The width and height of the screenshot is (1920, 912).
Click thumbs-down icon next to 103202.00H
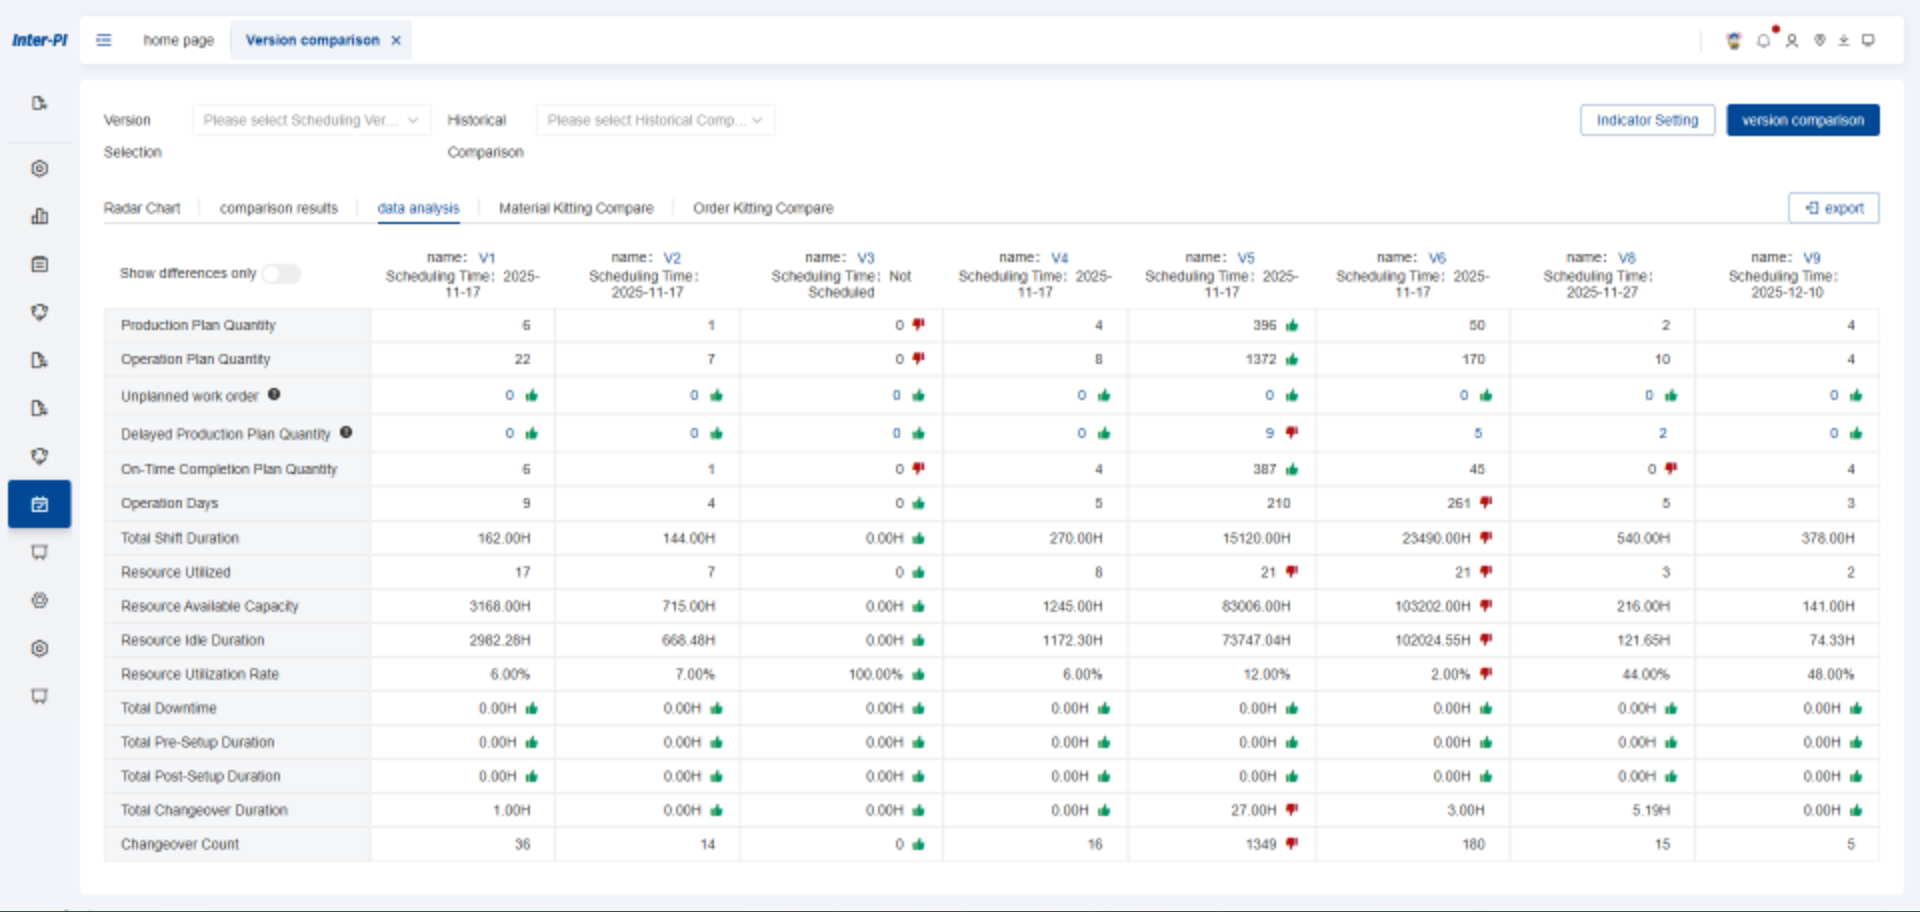(1486, 606)
